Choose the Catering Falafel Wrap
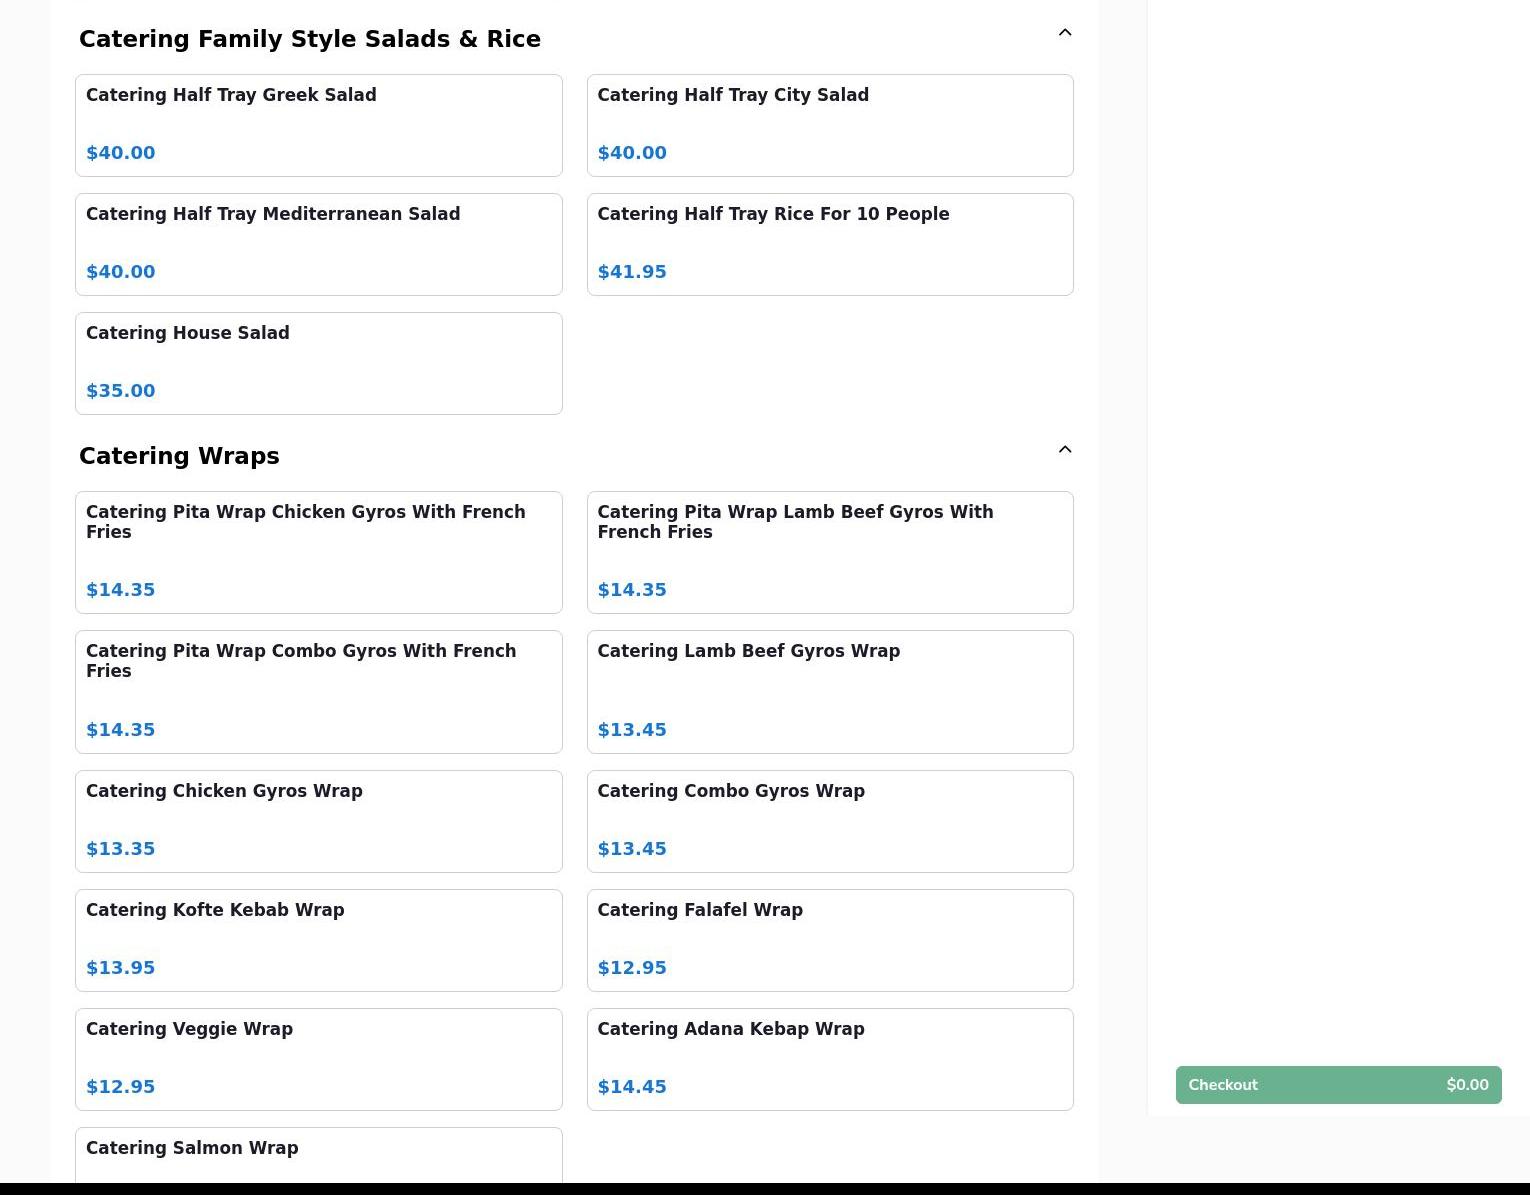This screenshot has height=1195, width=1530. point(829,940)
